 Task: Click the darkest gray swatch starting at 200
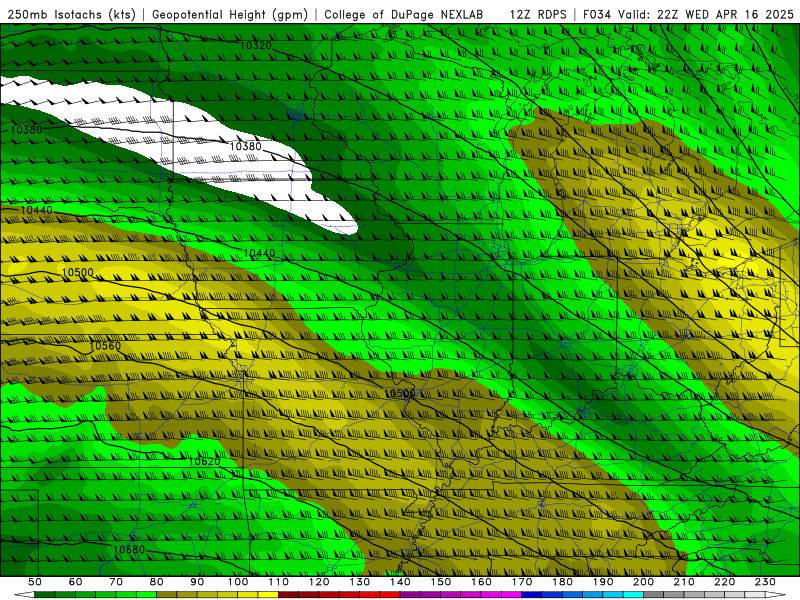654,595
